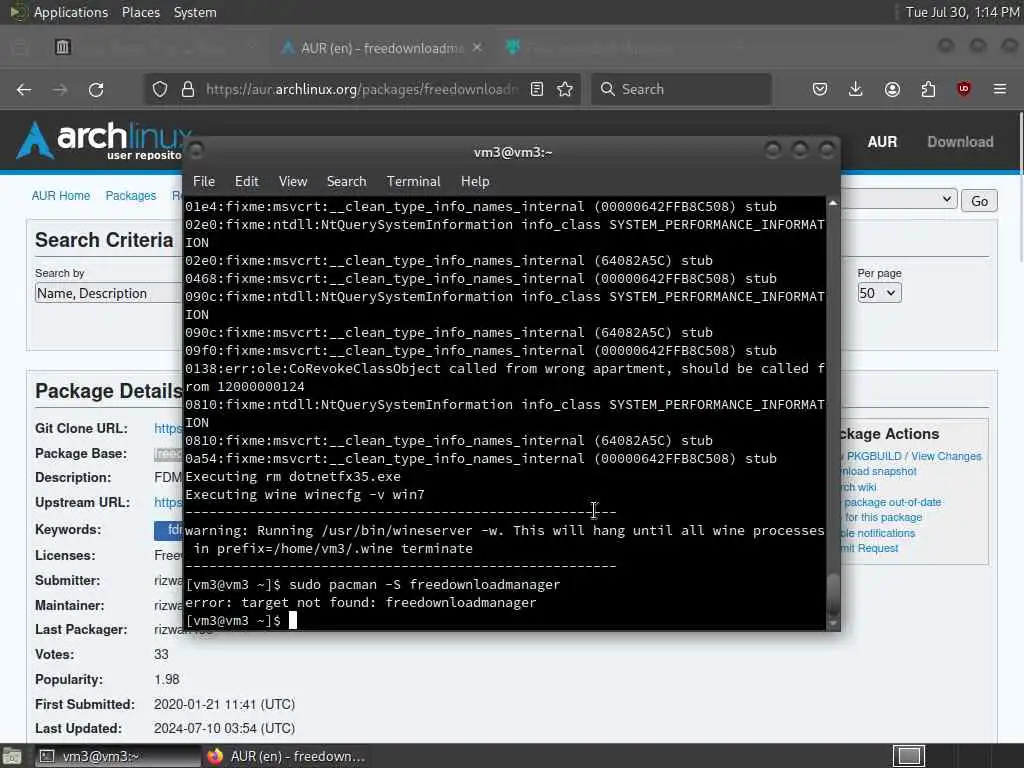Click Popularity value 1.98
This screenshot has height=768, width=1024.
coord(167,679)
